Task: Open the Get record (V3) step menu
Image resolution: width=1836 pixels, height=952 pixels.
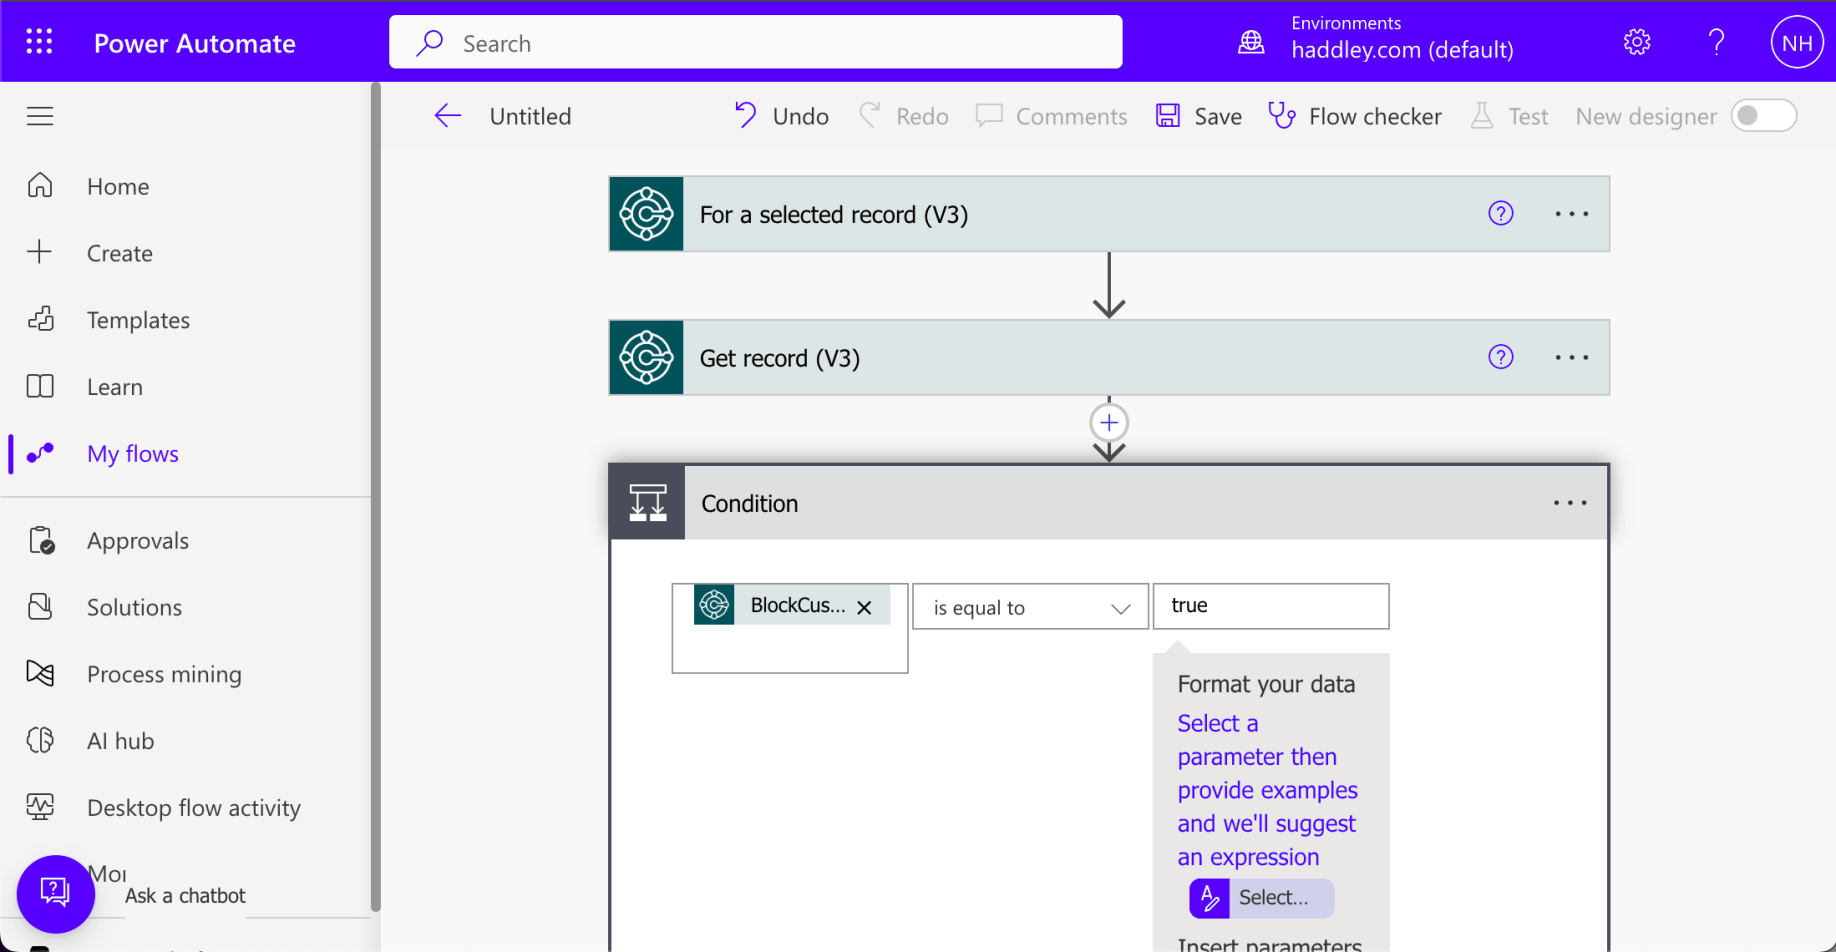Action: tap(1571, 358)
